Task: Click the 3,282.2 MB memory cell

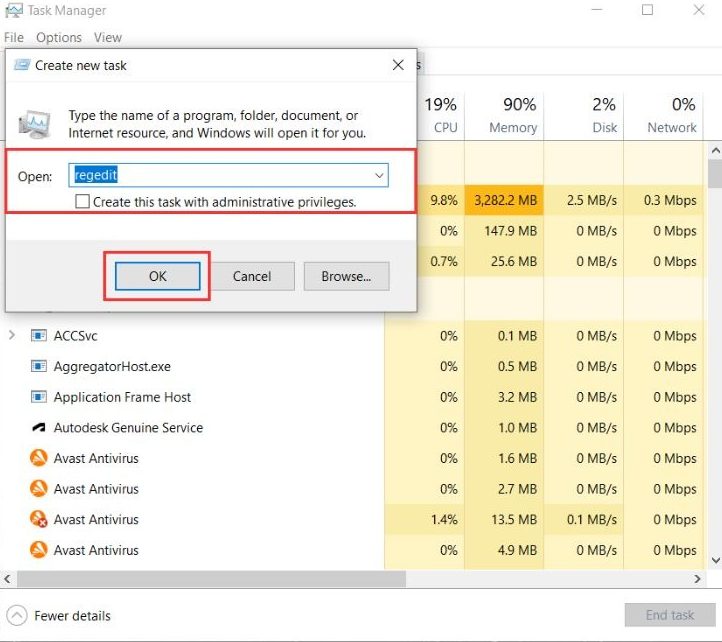Action: tap(504, 200)
